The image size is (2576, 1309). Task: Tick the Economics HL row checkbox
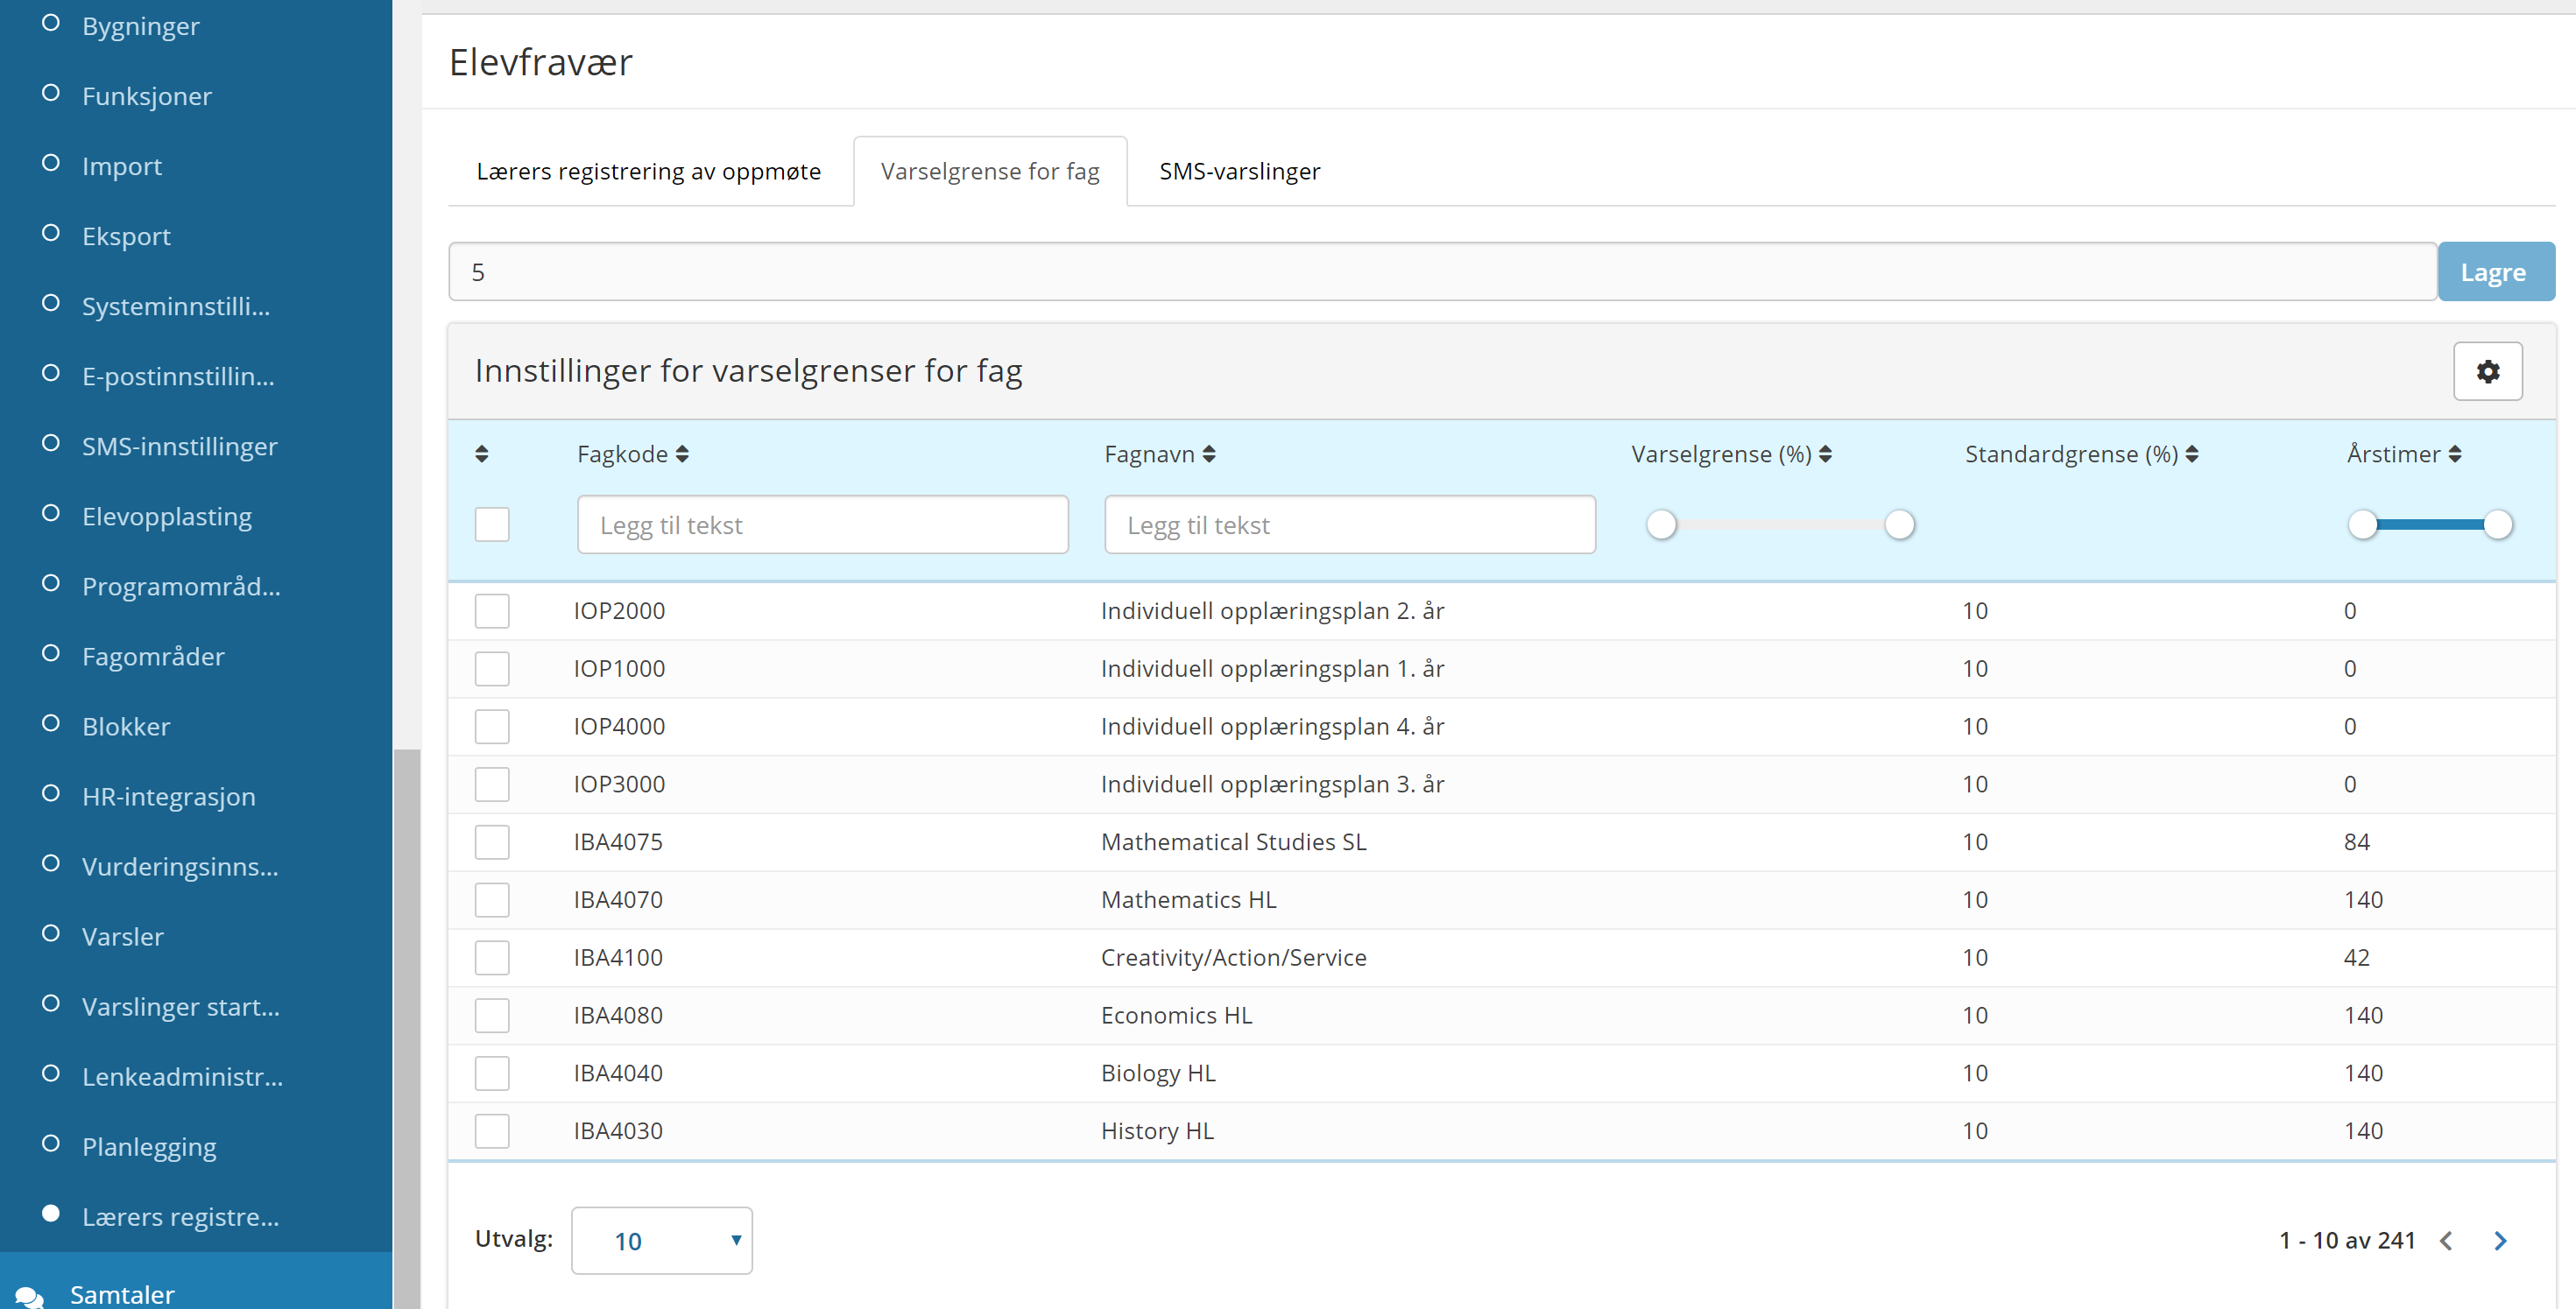point(492,1016)
